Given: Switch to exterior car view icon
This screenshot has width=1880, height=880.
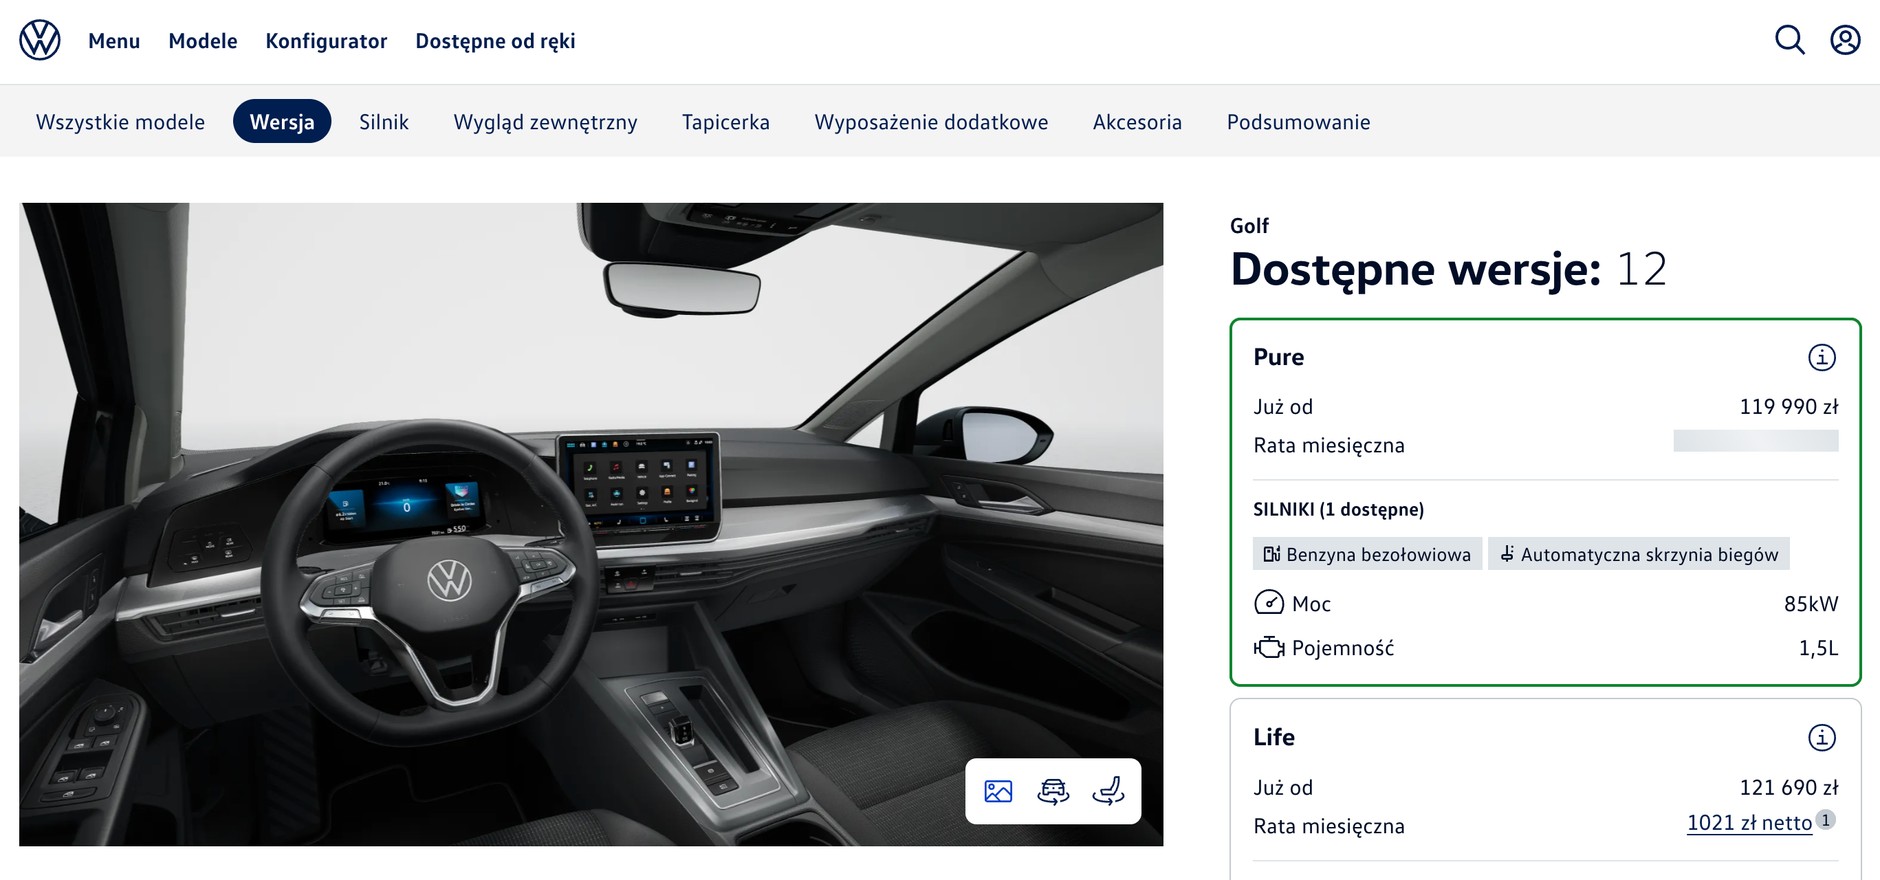Looking at the screenshot, I should click(1053, 791).
